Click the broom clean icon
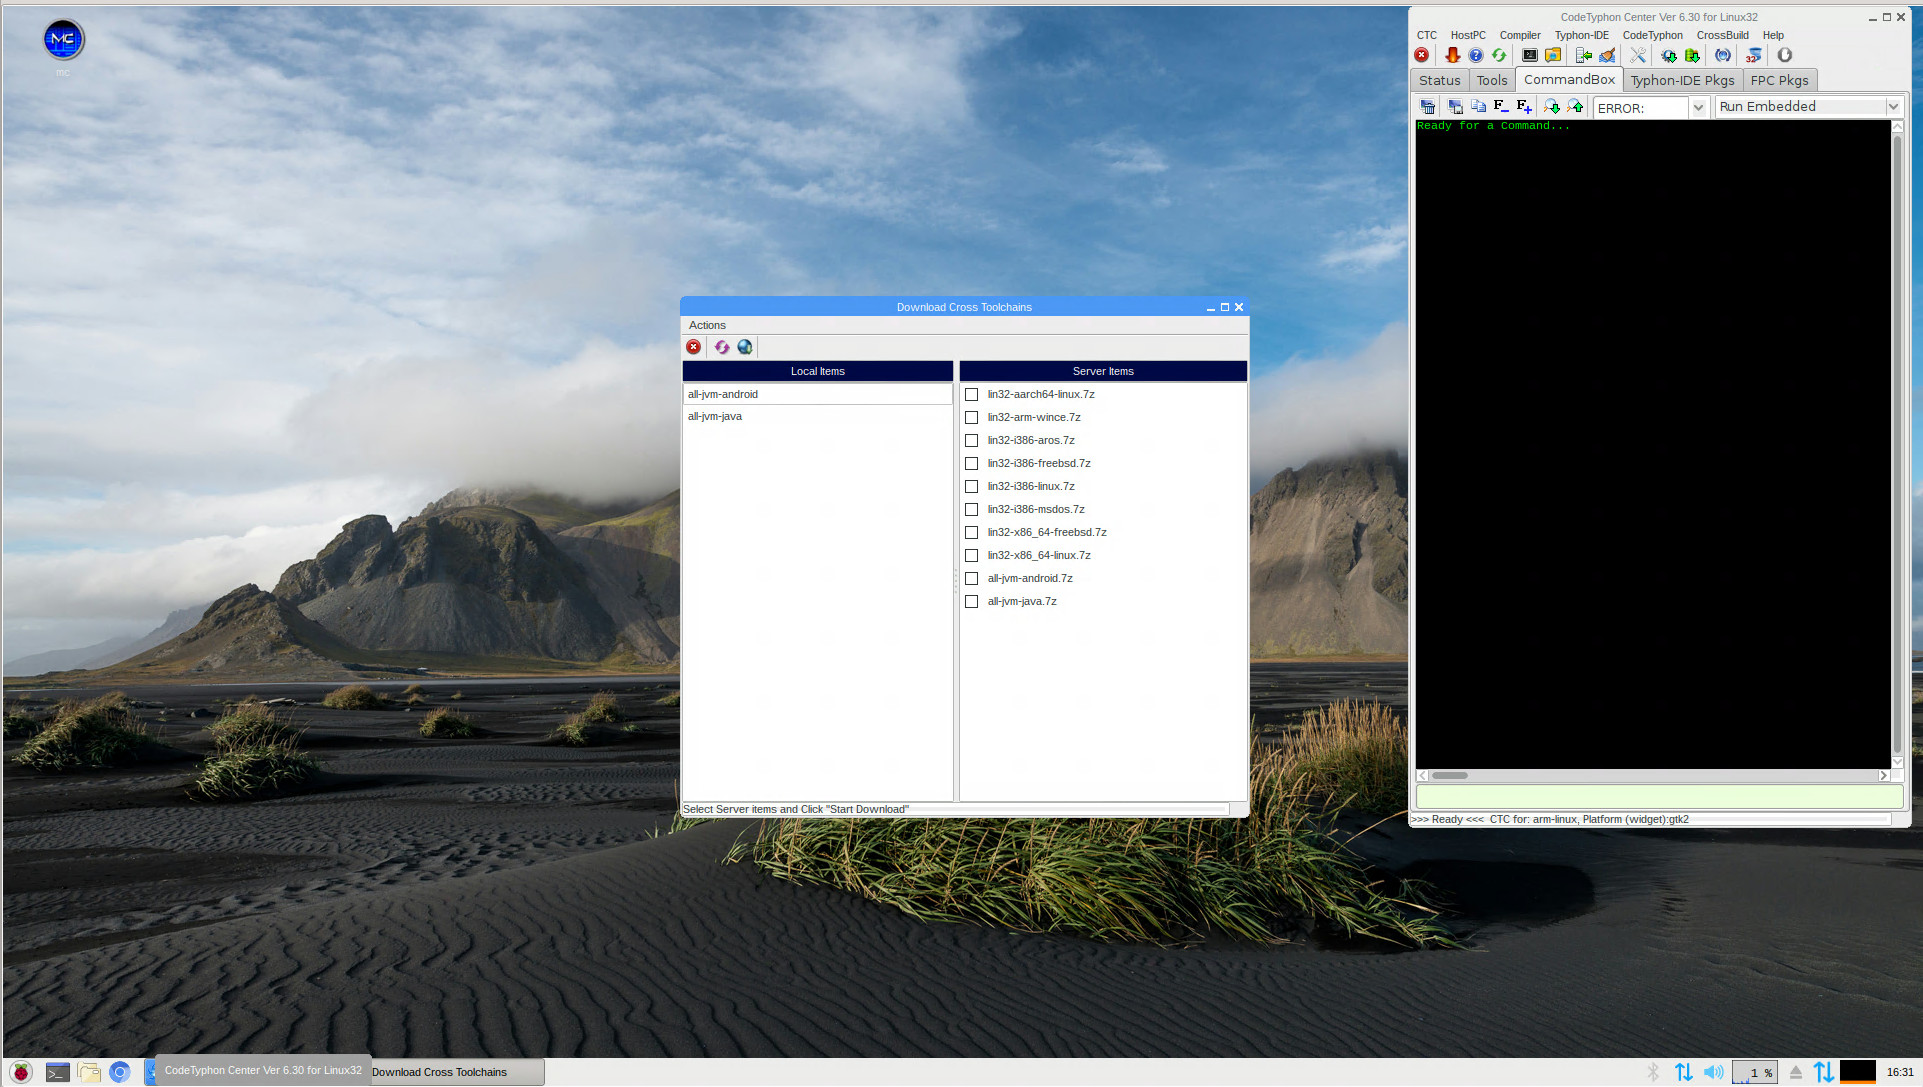 pyautogui.click(x=1607, y=56)
